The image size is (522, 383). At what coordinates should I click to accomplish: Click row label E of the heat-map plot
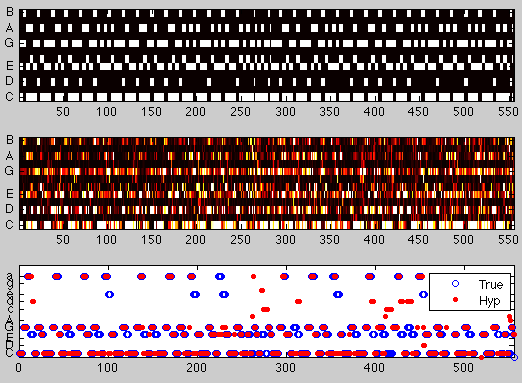[x=10, y=193]
